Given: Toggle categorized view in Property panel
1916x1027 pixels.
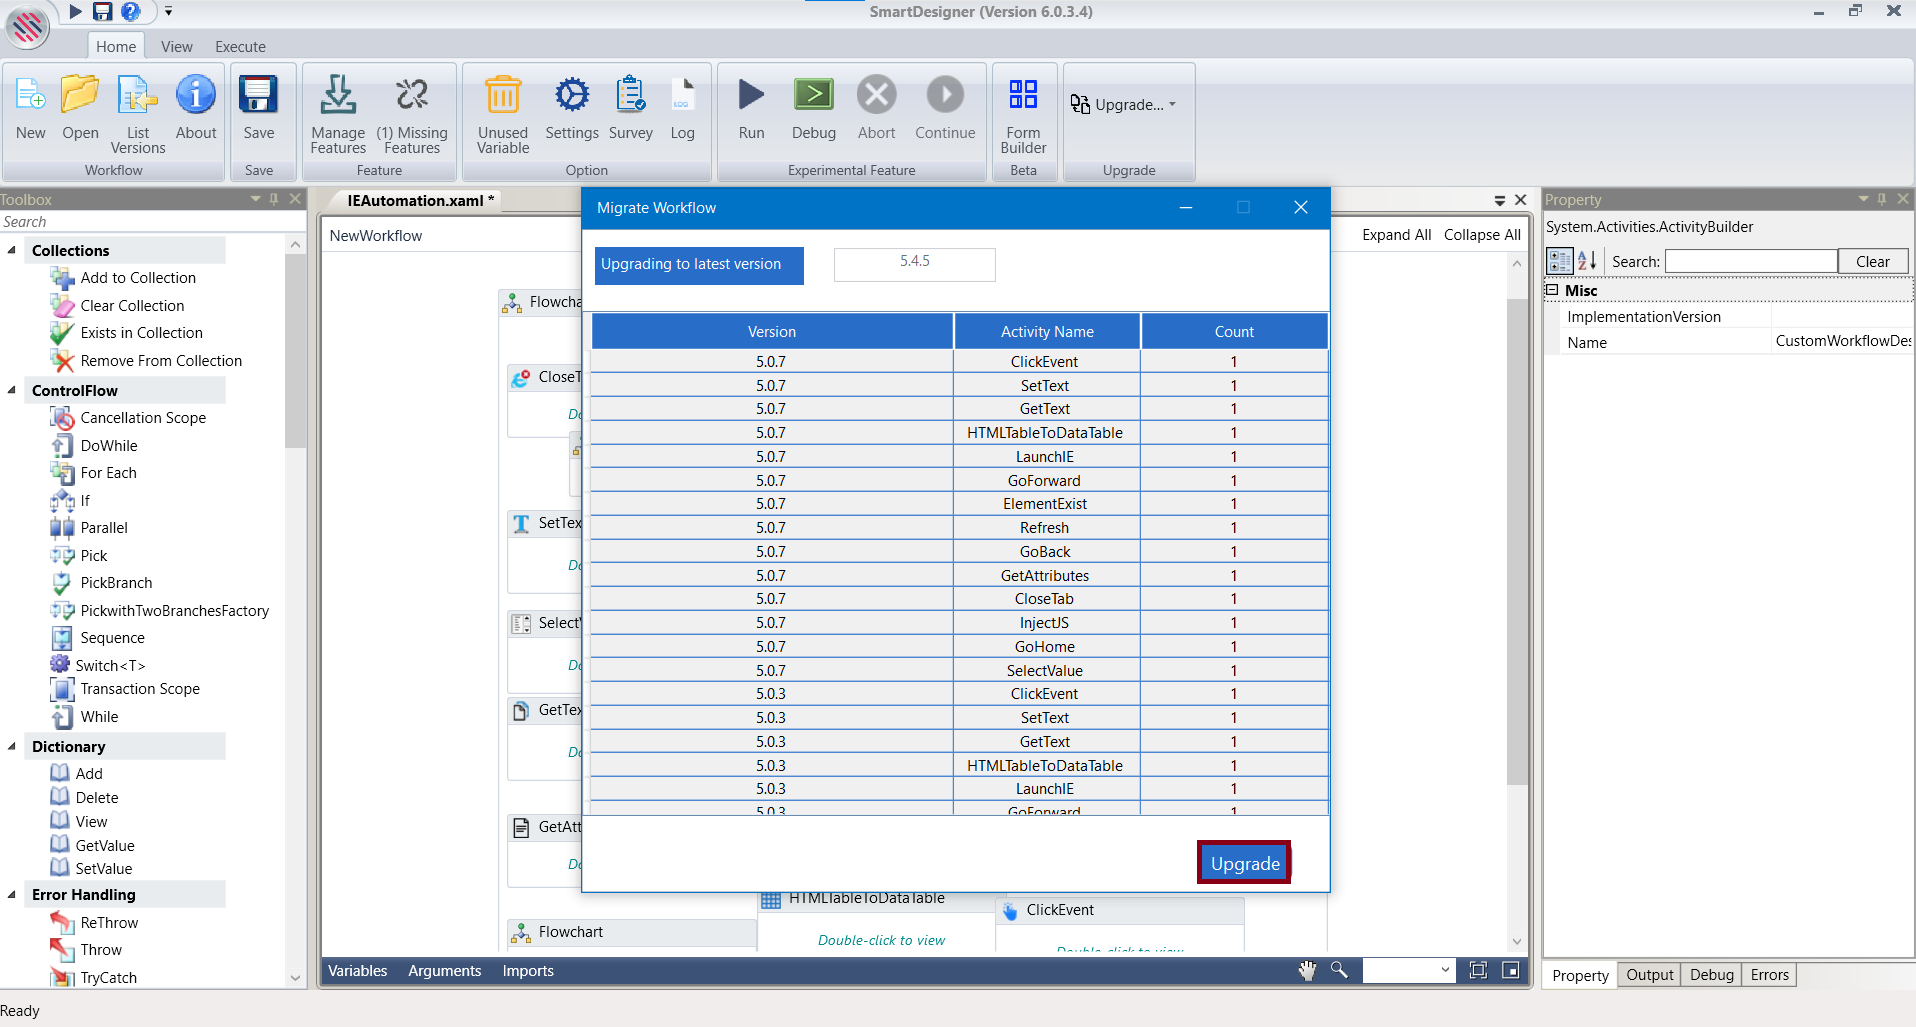Looking at the screenshot, I should pyautogui.click(x=1559, y=262).
